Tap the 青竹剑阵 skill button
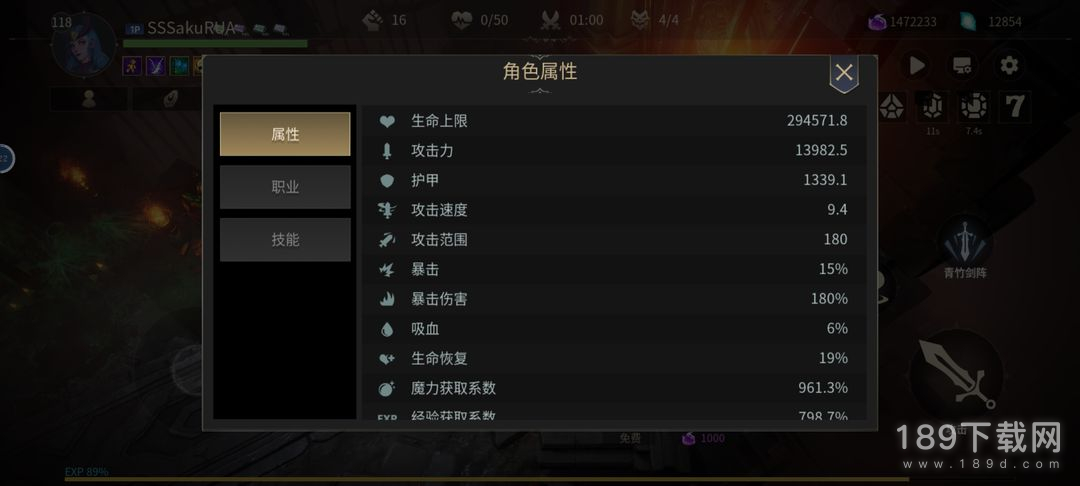Image resolution: width=1080 pixels, height=486 pixels. point(965,246)
